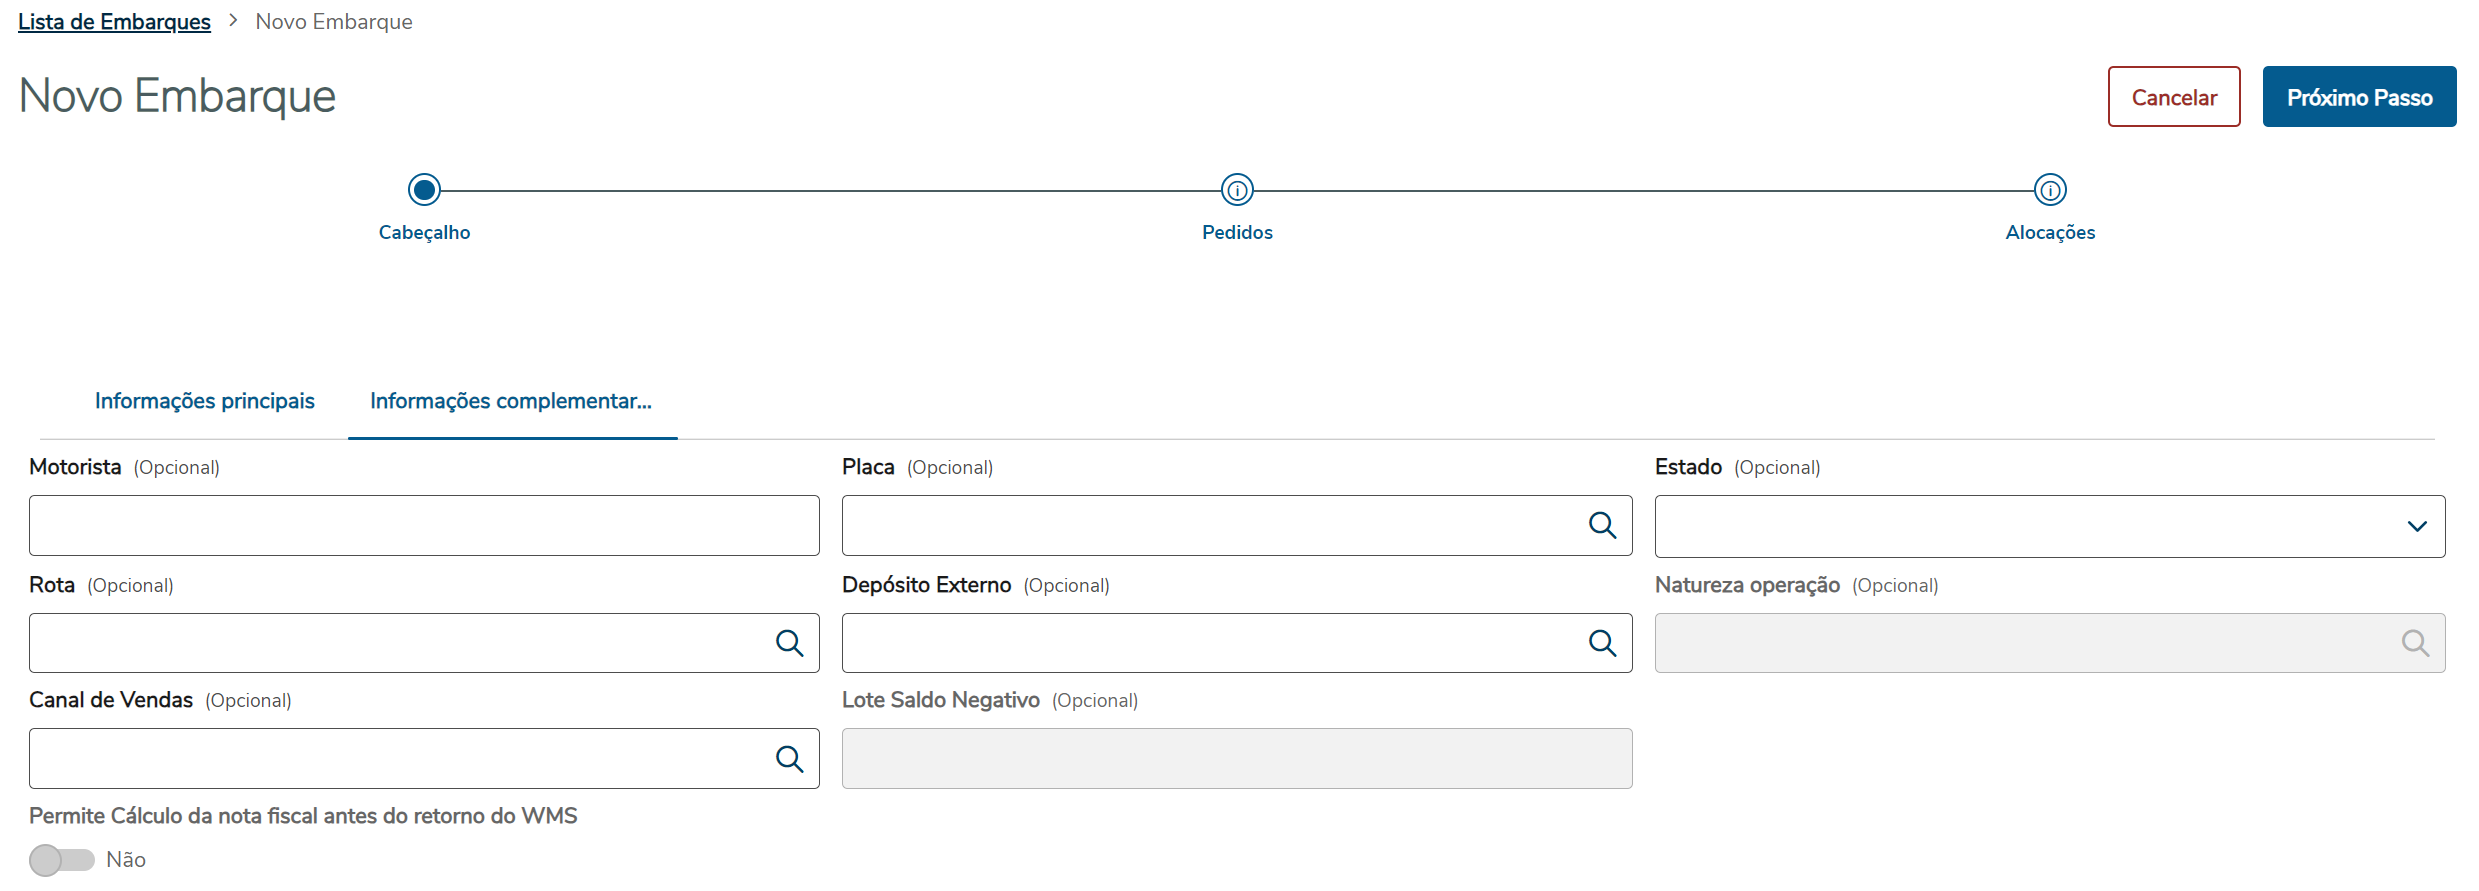Click into the Motorista input field
The image size is (2479, 891).
pos(424,526)
